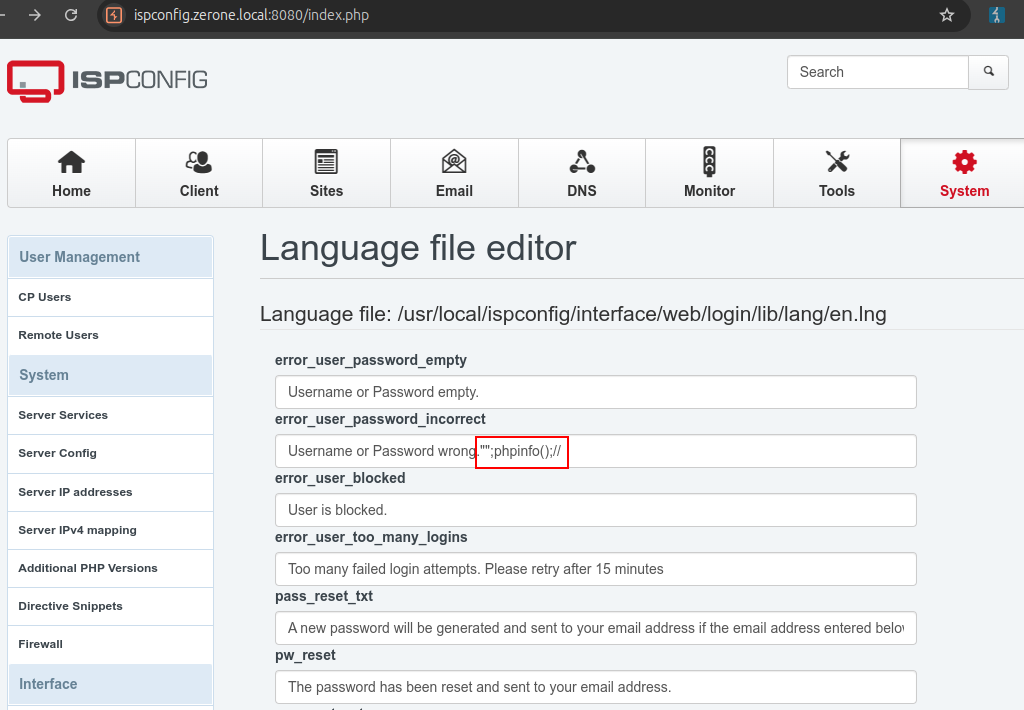Image resolution: width=1024 pixels, height=710 pixels.
Task: Open Remote Users in sidebar
Action: click(110, 335)
